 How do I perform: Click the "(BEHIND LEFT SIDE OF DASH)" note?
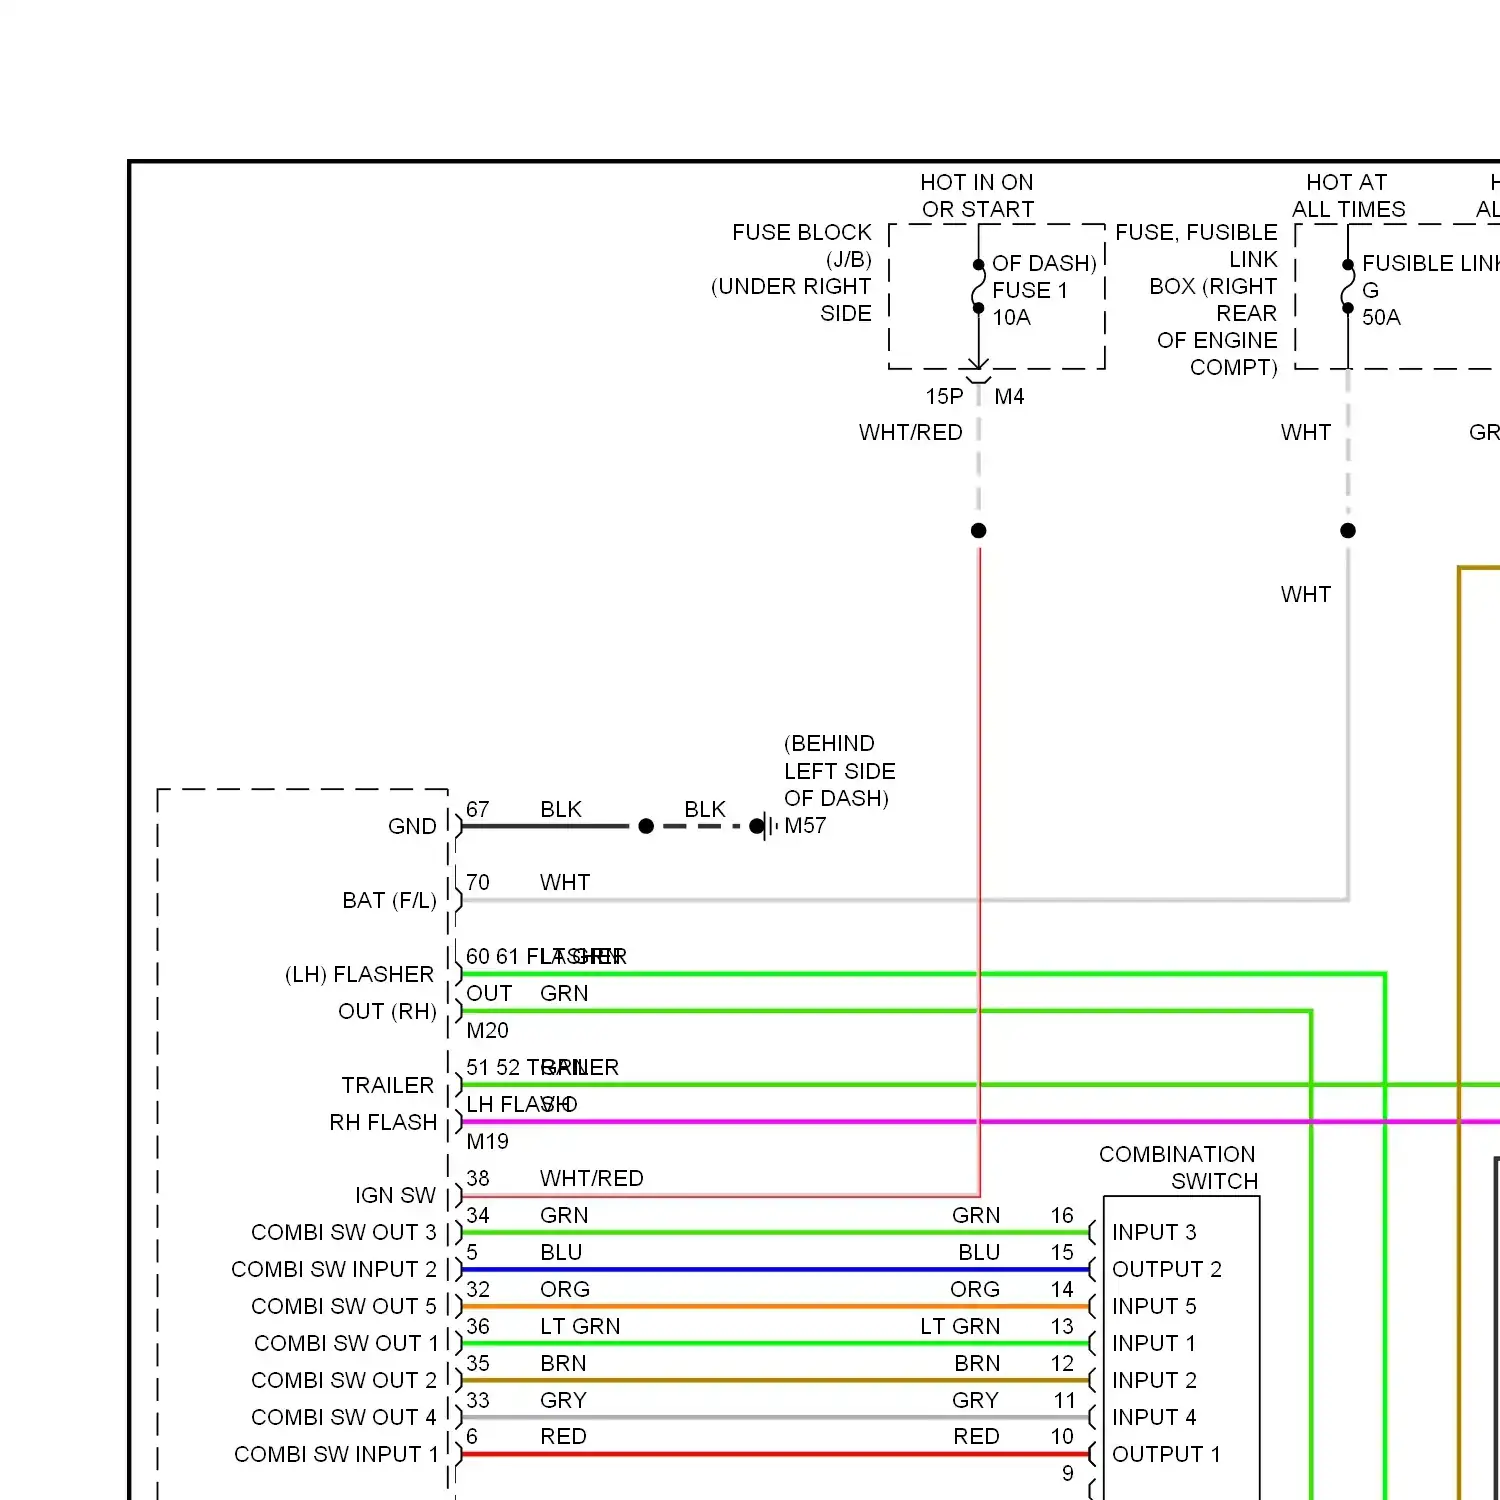click(x=839, y=771)
